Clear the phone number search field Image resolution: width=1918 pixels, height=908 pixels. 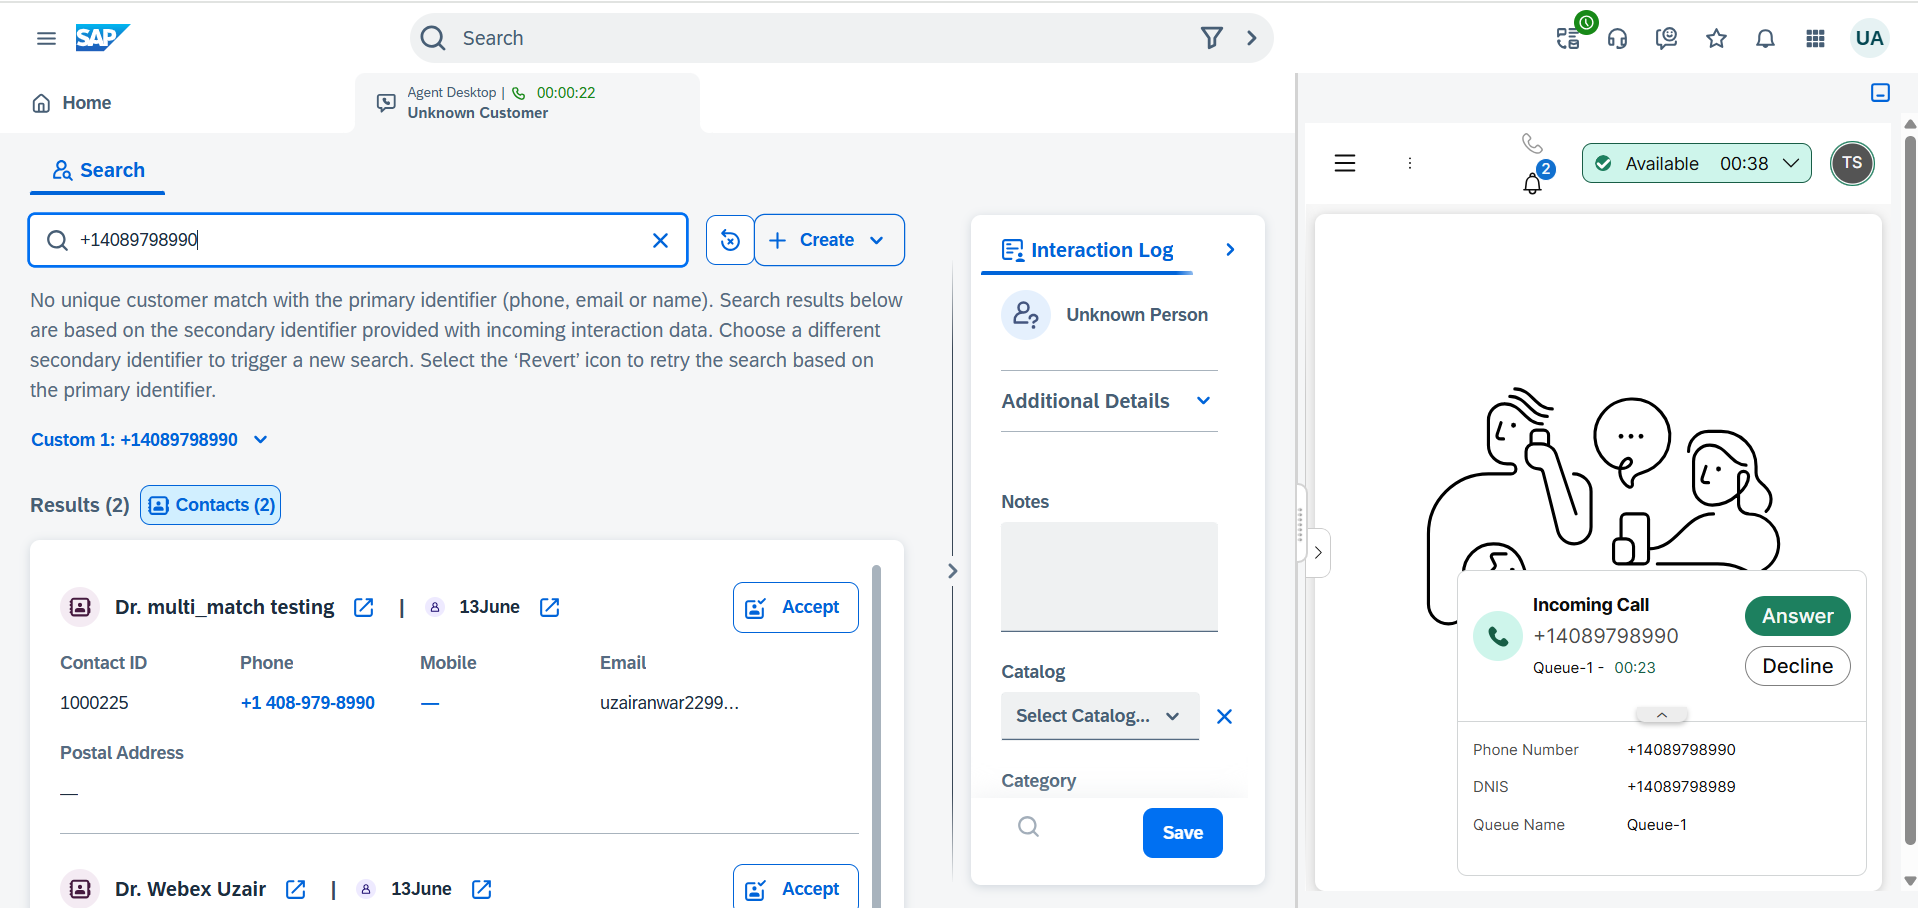(x=660, y=240)
